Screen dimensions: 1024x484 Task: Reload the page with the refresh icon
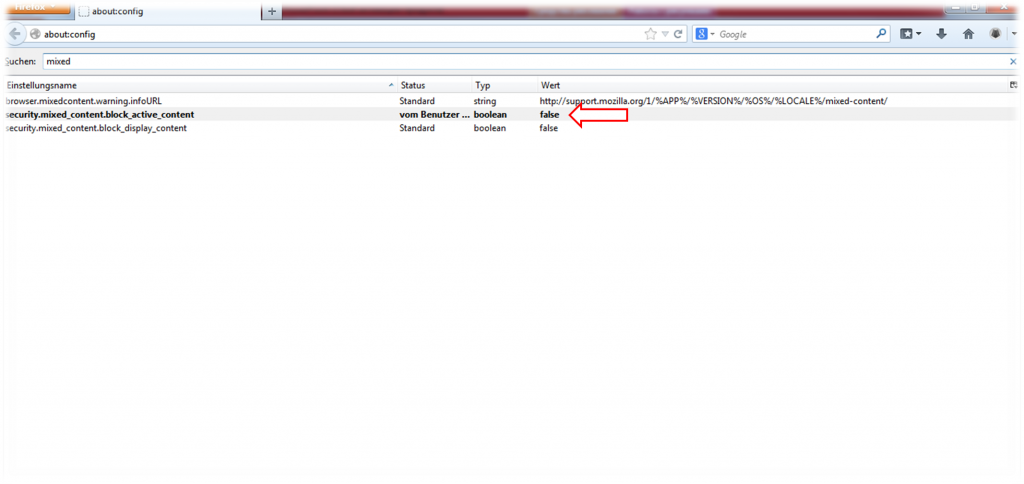point(678,34)
